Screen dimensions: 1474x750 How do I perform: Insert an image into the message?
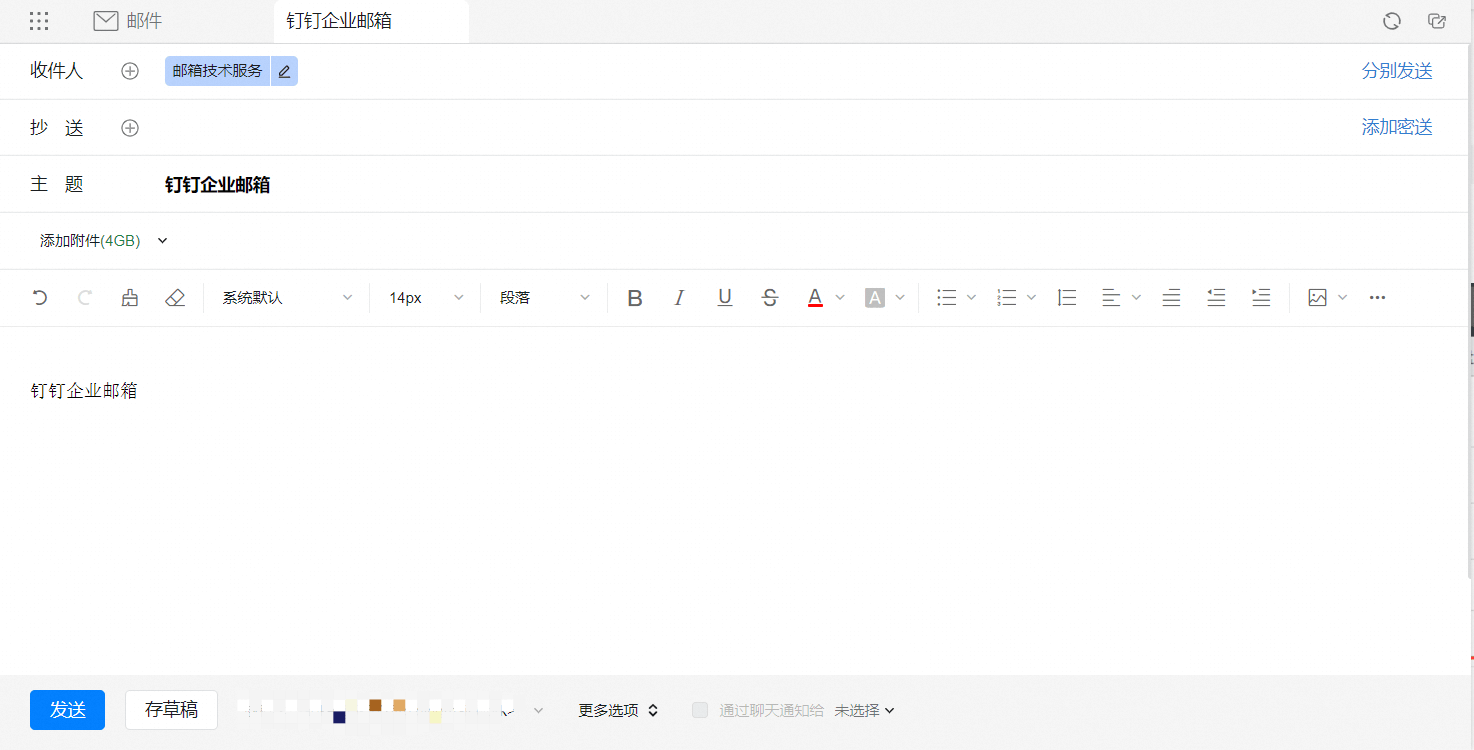[x=1317, y=297]
